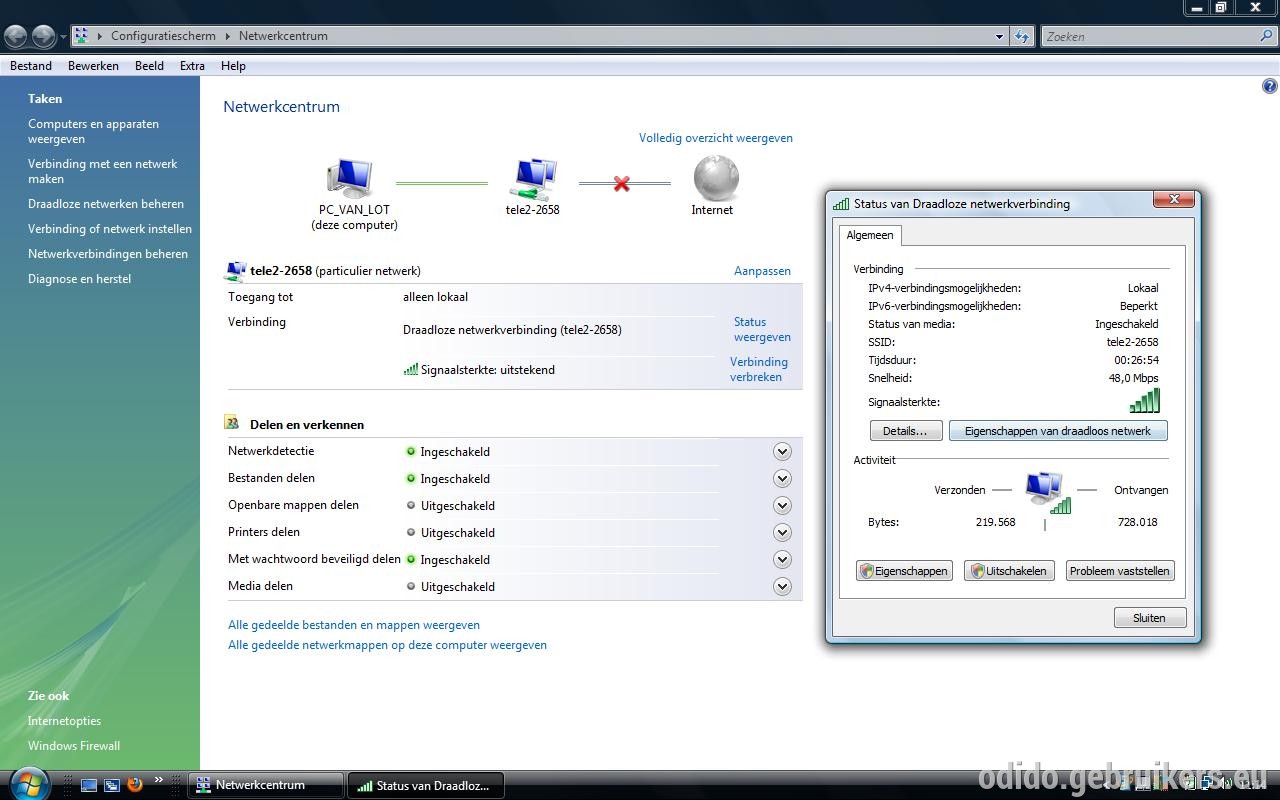
Task: Open Diagnose en herstel
Action: point(79,279)
